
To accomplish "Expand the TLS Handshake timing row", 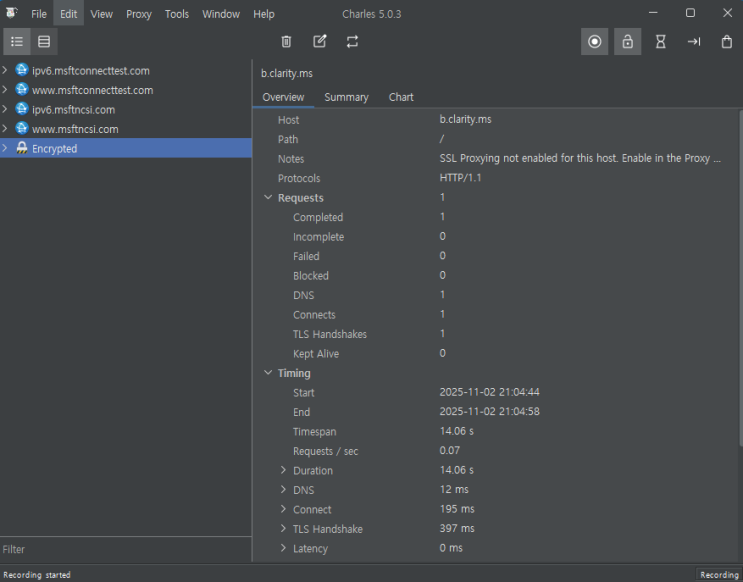I will [x=283, y=528].
